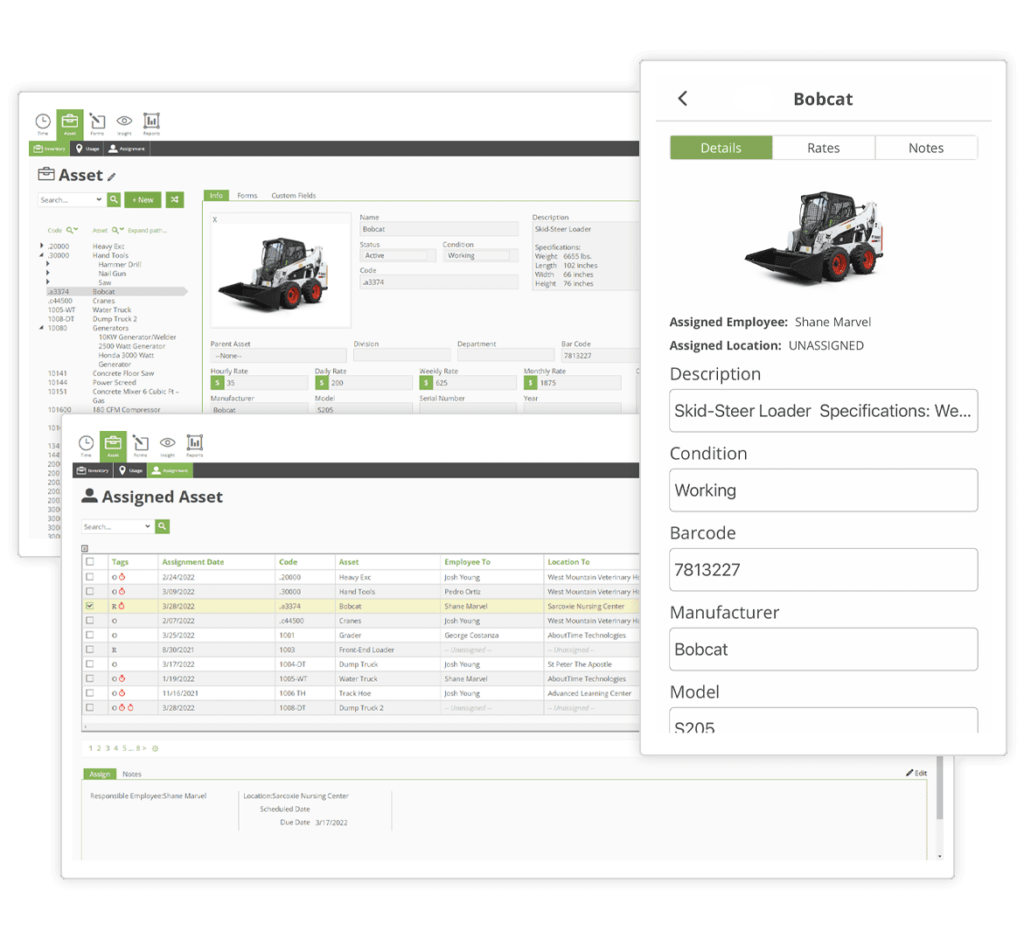Uncheck the Bobcat row checkbox
The image size is (1024, 938).
[89, 606]
